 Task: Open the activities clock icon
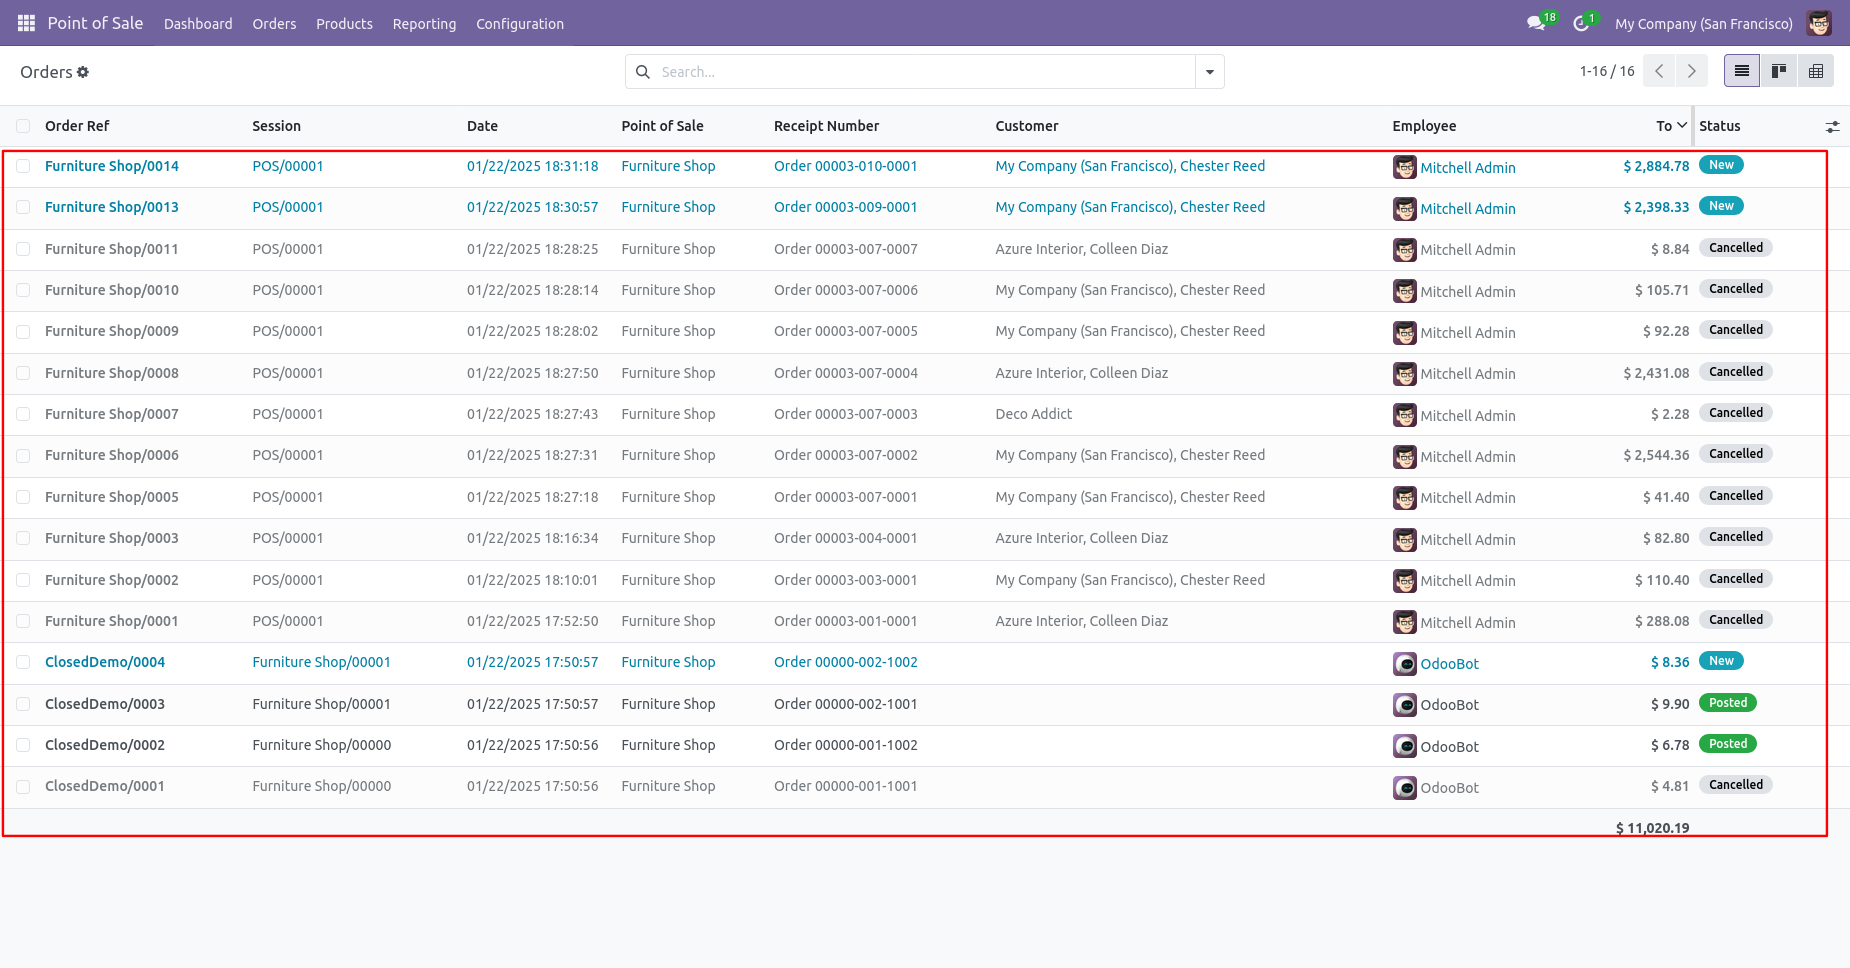click(1583, 22)
